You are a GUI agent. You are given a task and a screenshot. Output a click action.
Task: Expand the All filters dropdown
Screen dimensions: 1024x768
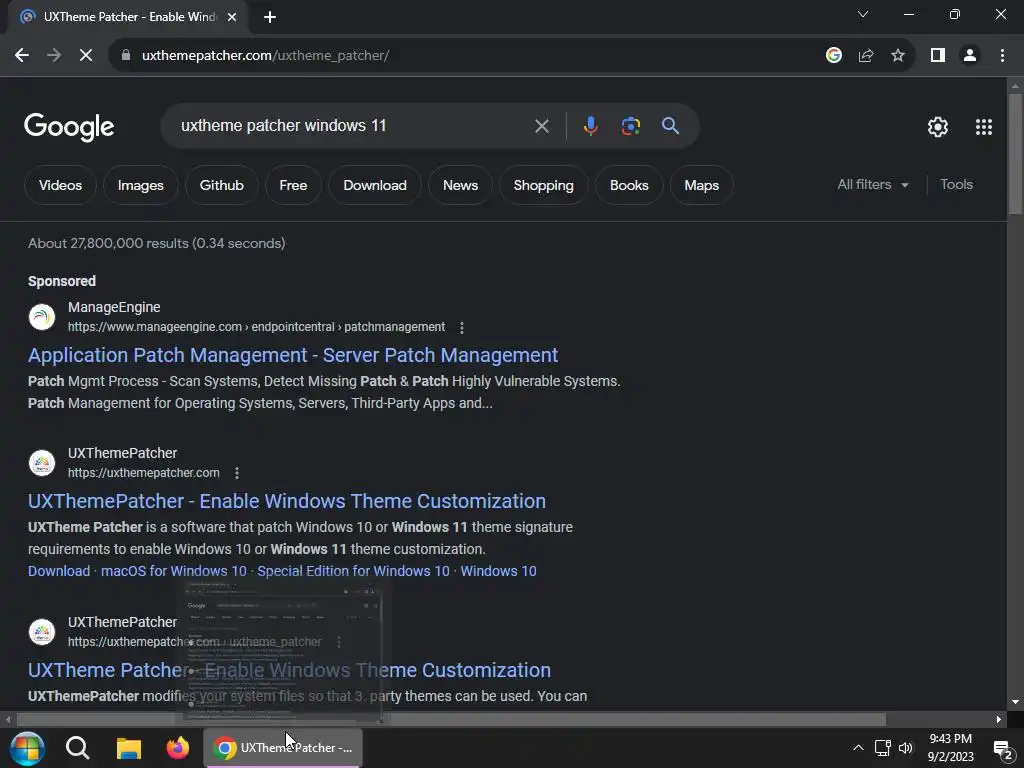873,185
